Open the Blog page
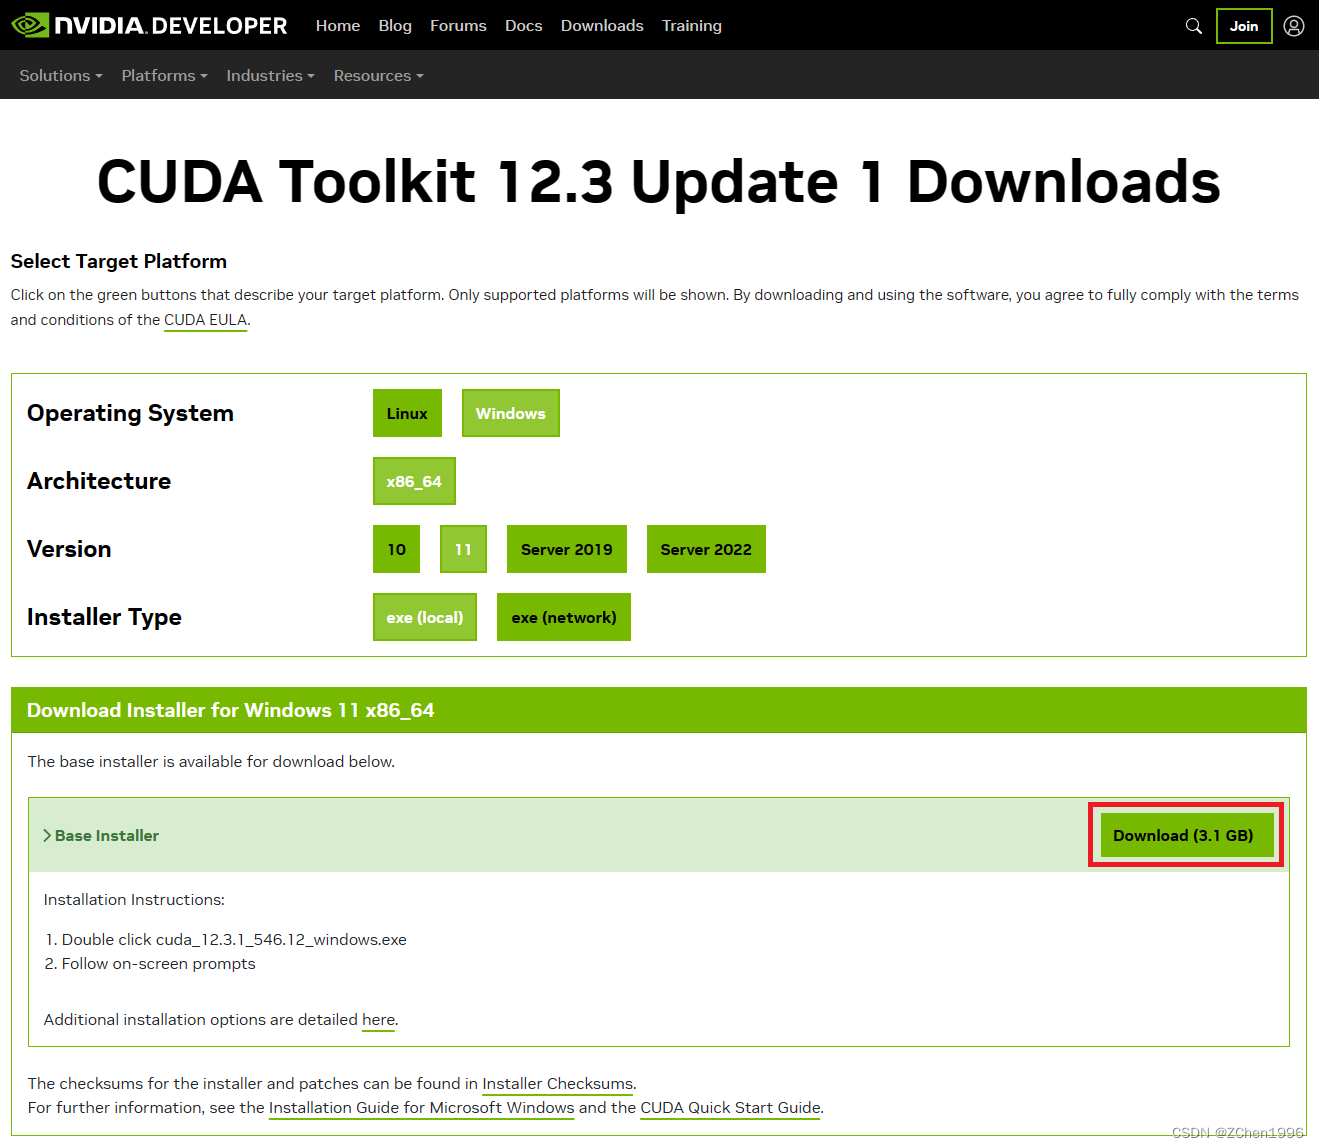This screenshot has height=1148, width=1319. [395, 26]
